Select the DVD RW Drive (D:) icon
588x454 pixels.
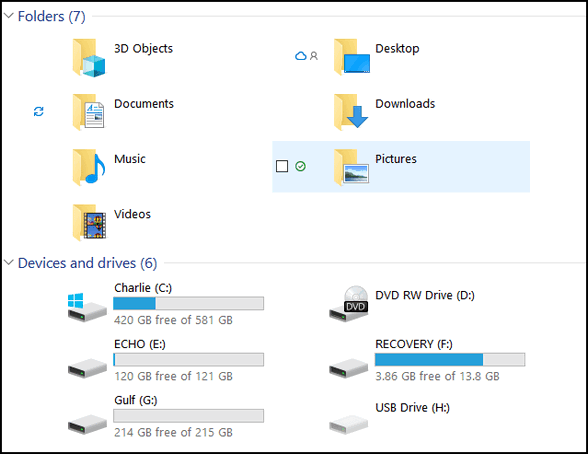point(349,303)
